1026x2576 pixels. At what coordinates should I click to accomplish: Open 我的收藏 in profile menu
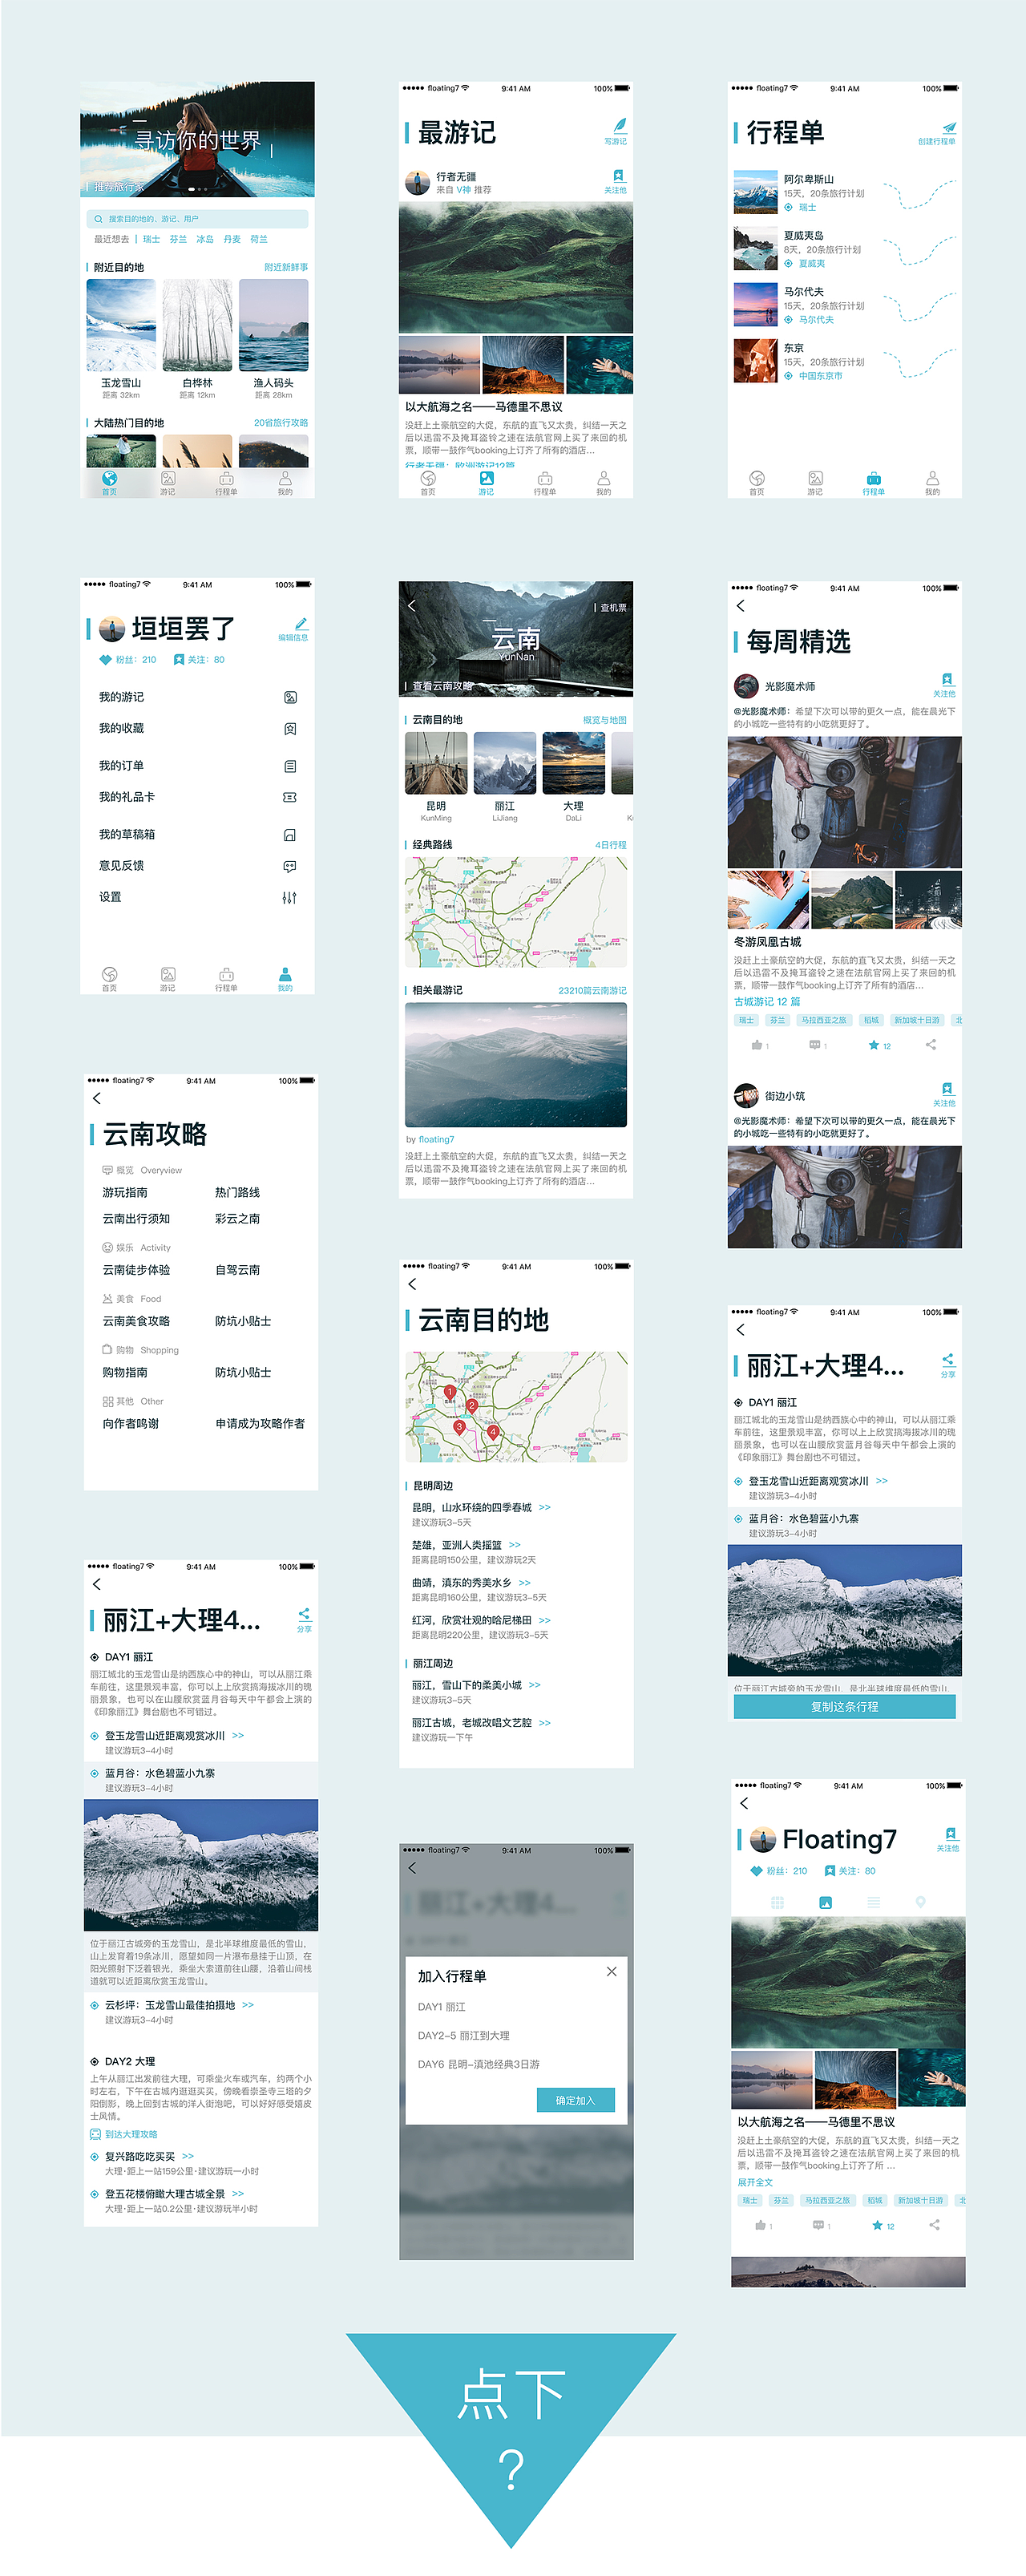198,728
